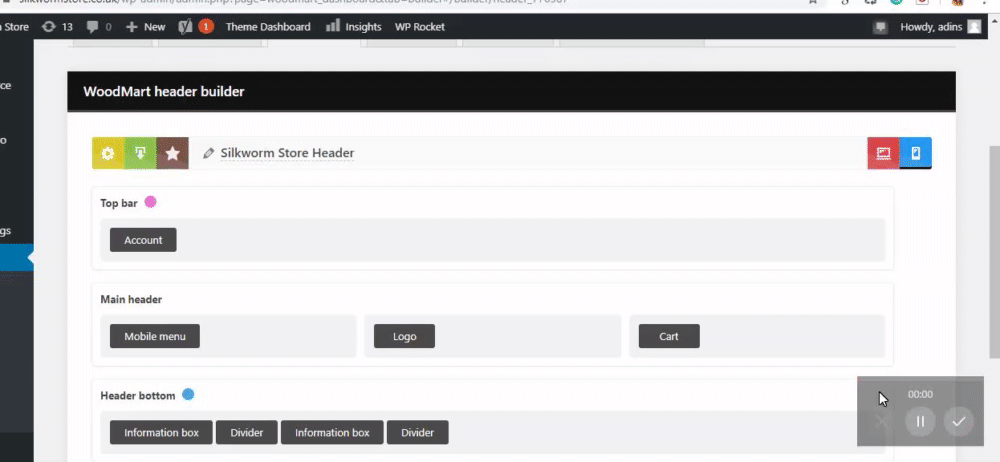1000x462 pixels.
Task: Switch to desktop layout view icon
Action: [x=883, y=153]
